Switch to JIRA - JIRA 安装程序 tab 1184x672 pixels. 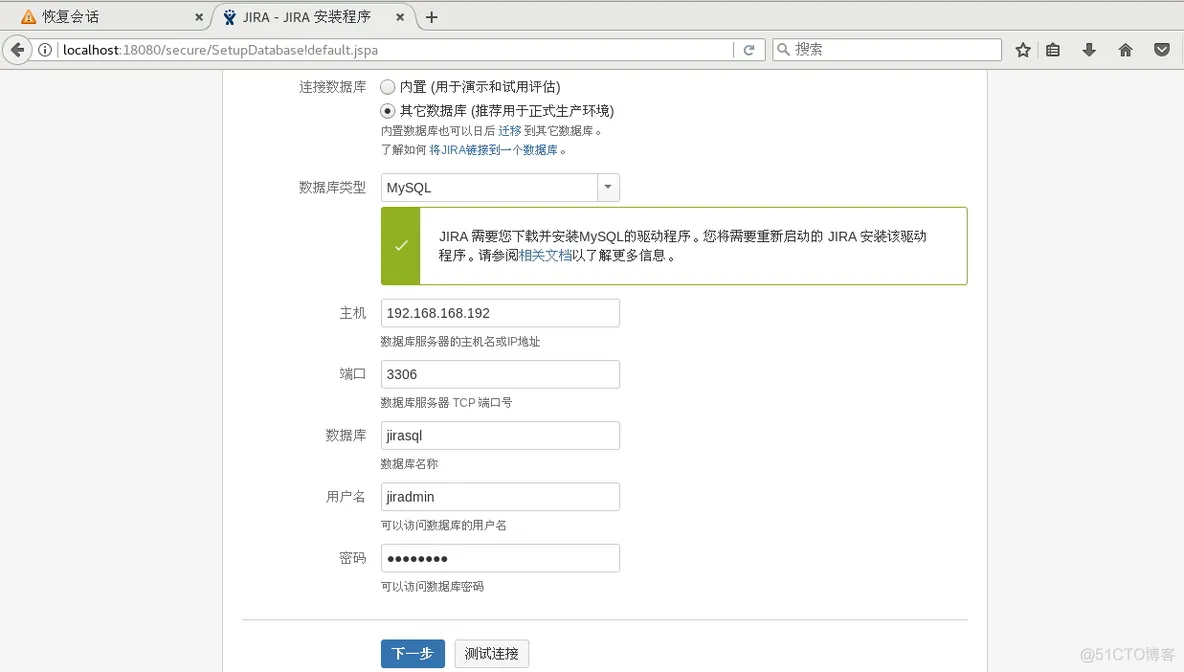(314, 17)
